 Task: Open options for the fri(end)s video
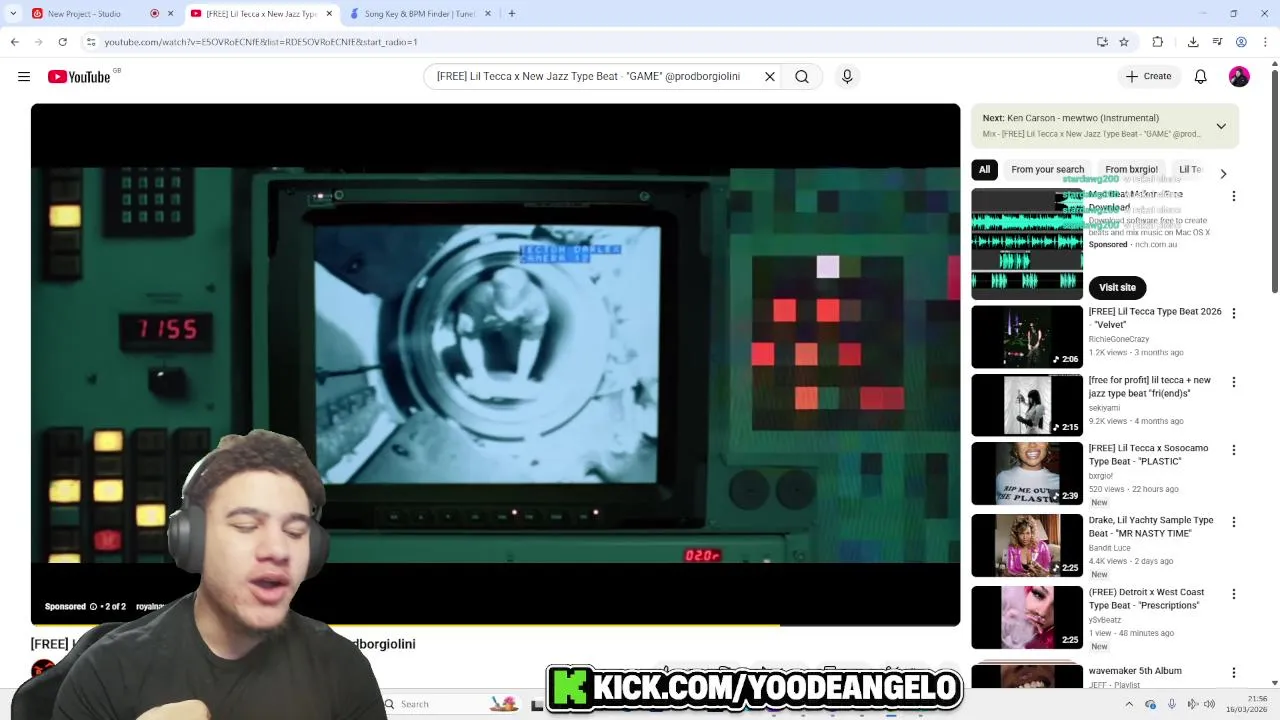point(1233,382)
